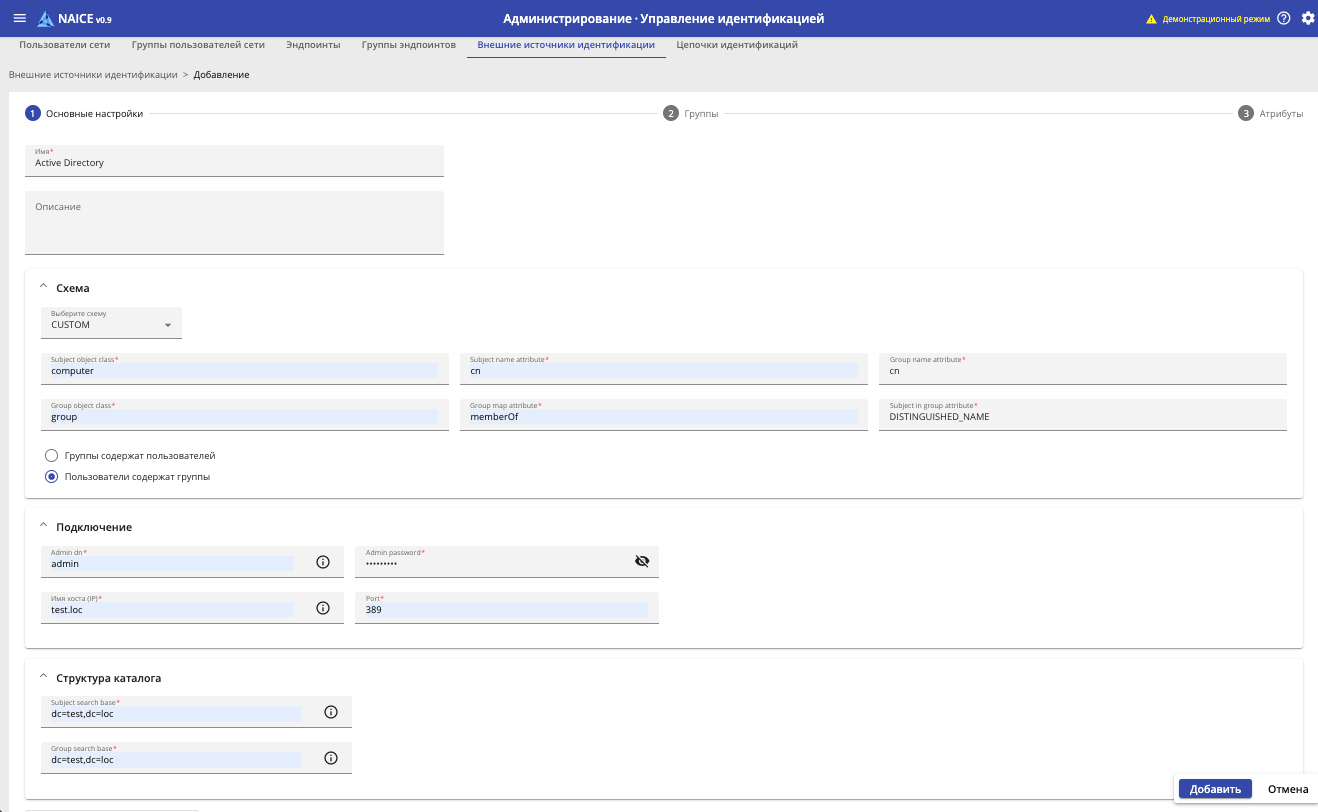Click the NAICE logo icon

coord(45,19)
